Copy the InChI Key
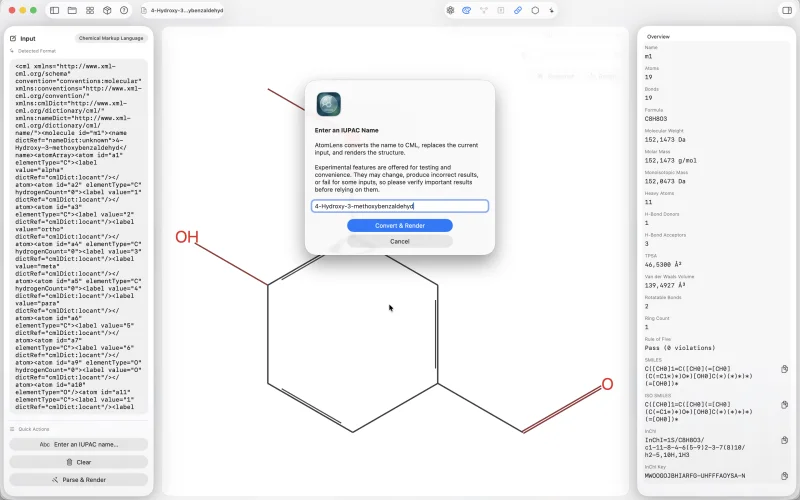Screen dimensions: 800x500 click(x=784, y=476)
